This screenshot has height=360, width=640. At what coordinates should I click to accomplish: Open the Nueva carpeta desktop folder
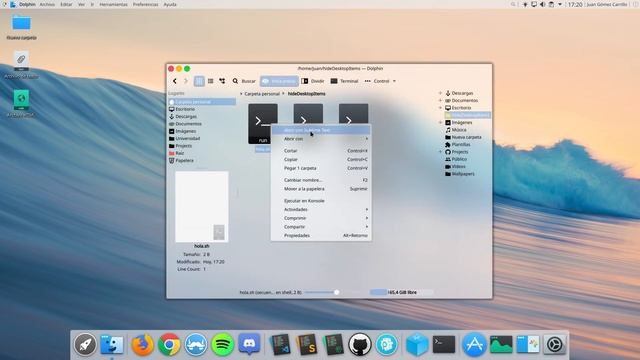(21, 27)
